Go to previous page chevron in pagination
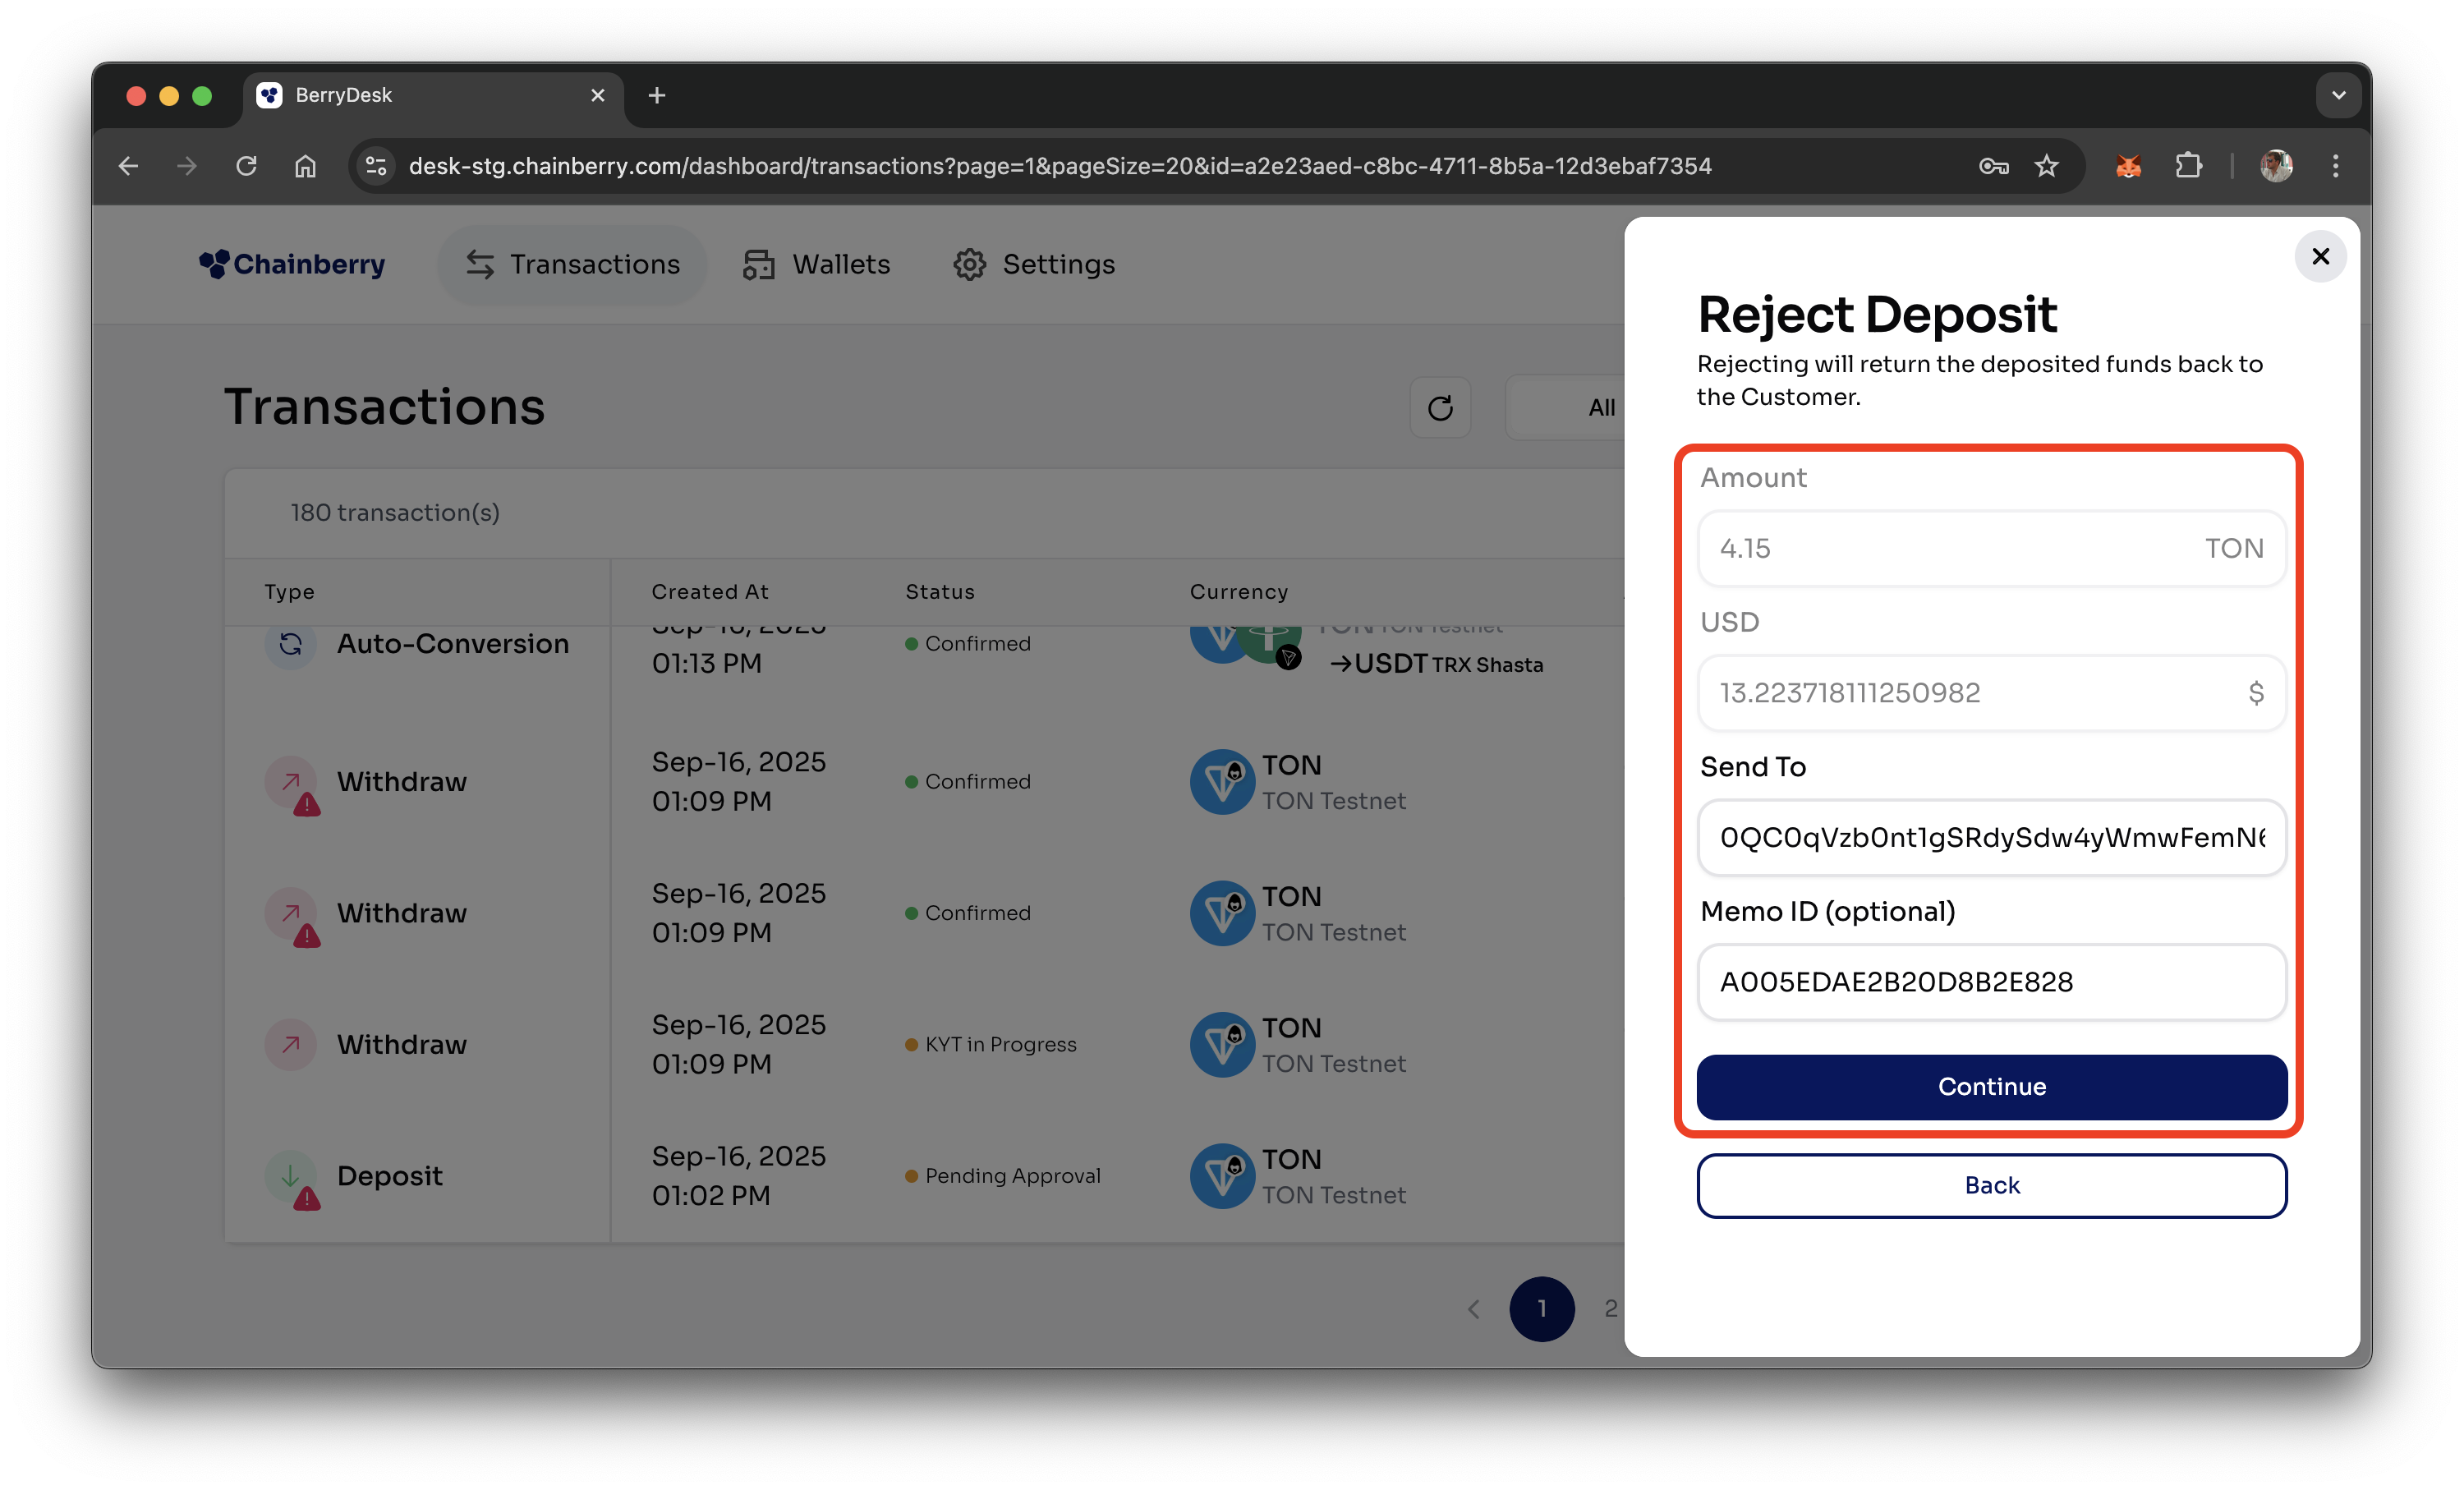Screen dimensions: 2464x1490 tap(1473, 1309)
